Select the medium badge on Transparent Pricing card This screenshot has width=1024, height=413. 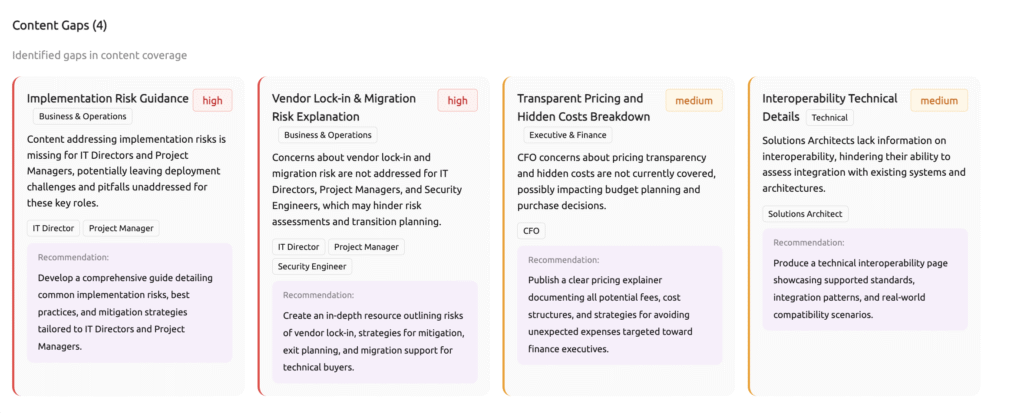click(693, 100)
